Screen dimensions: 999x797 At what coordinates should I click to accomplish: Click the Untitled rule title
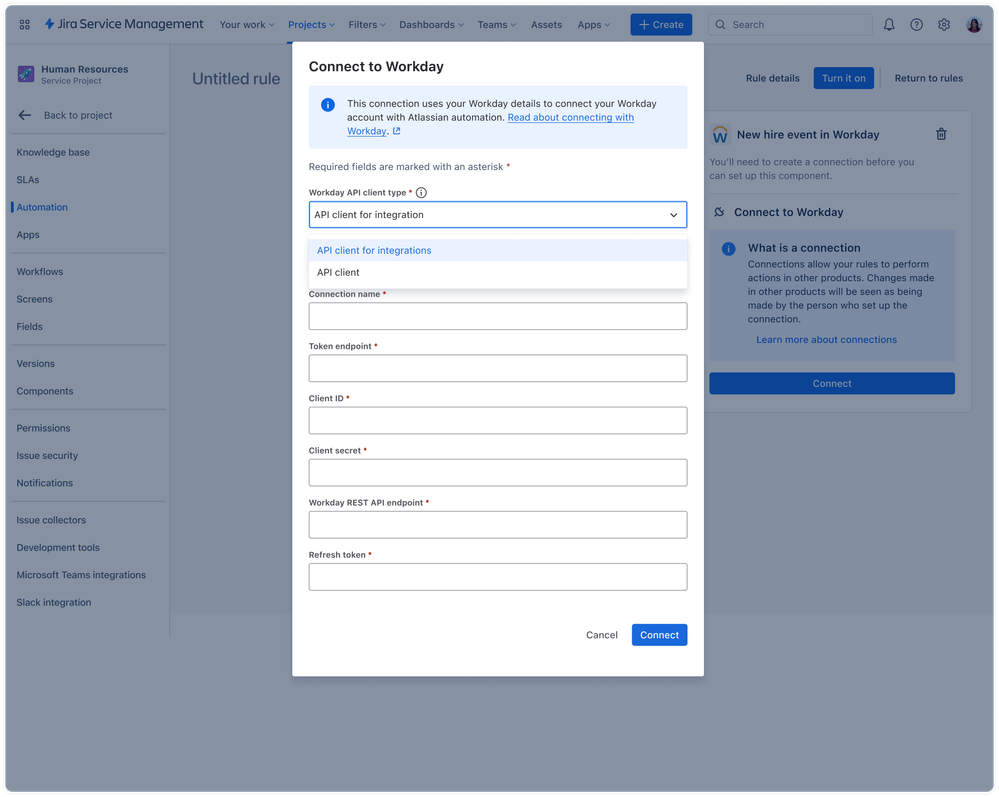(x=236, y=79)
